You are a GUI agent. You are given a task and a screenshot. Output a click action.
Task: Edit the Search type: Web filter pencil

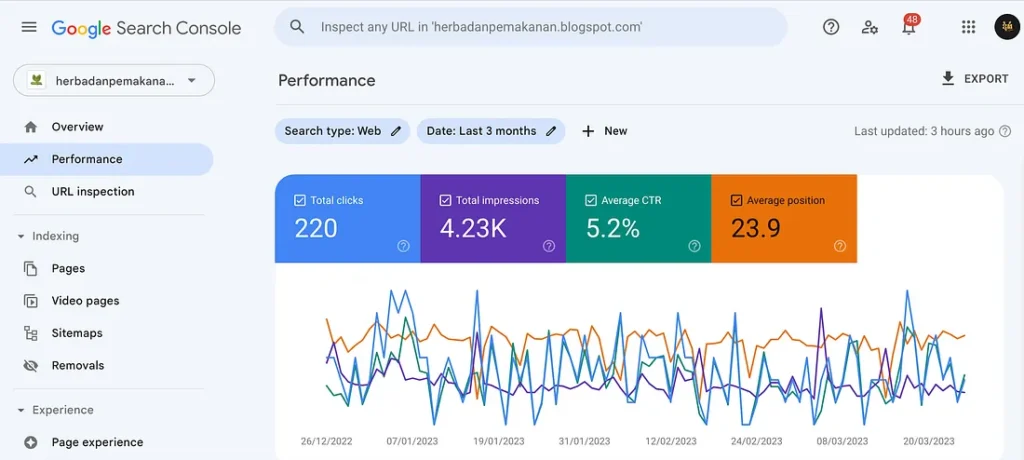click(x=396, y=131)
